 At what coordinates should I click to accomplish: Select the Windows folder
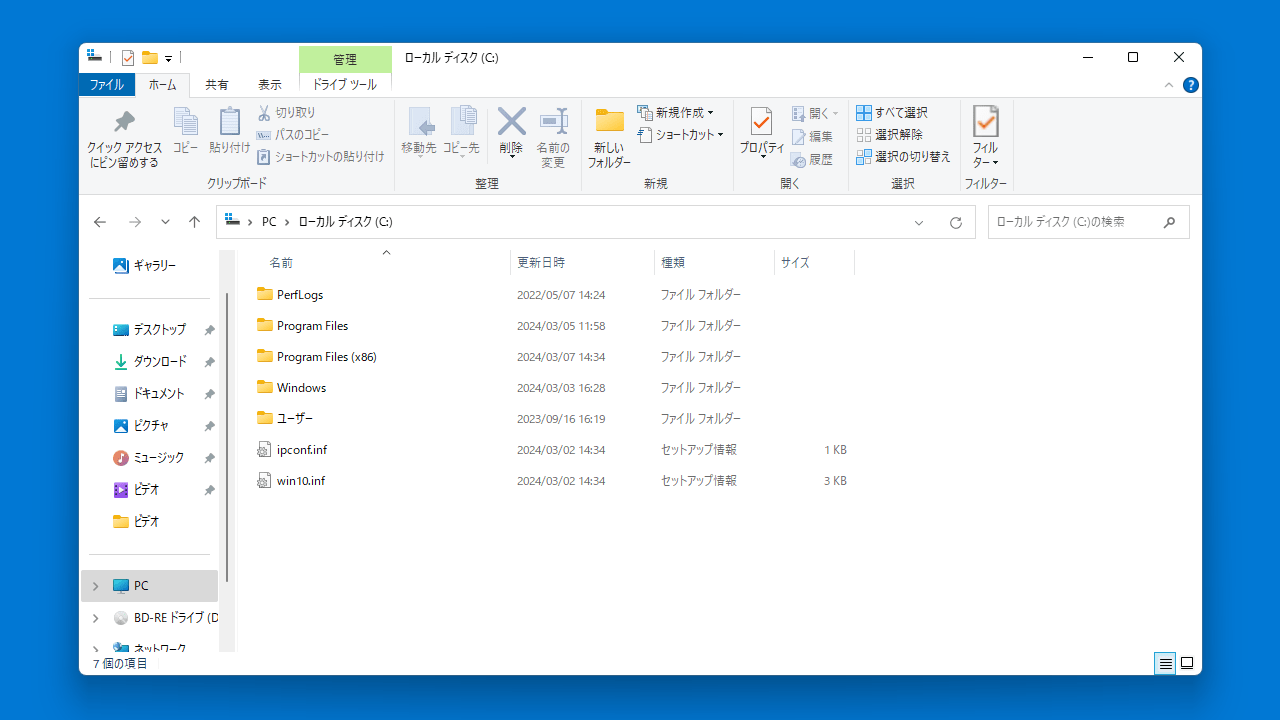(550, 388)
